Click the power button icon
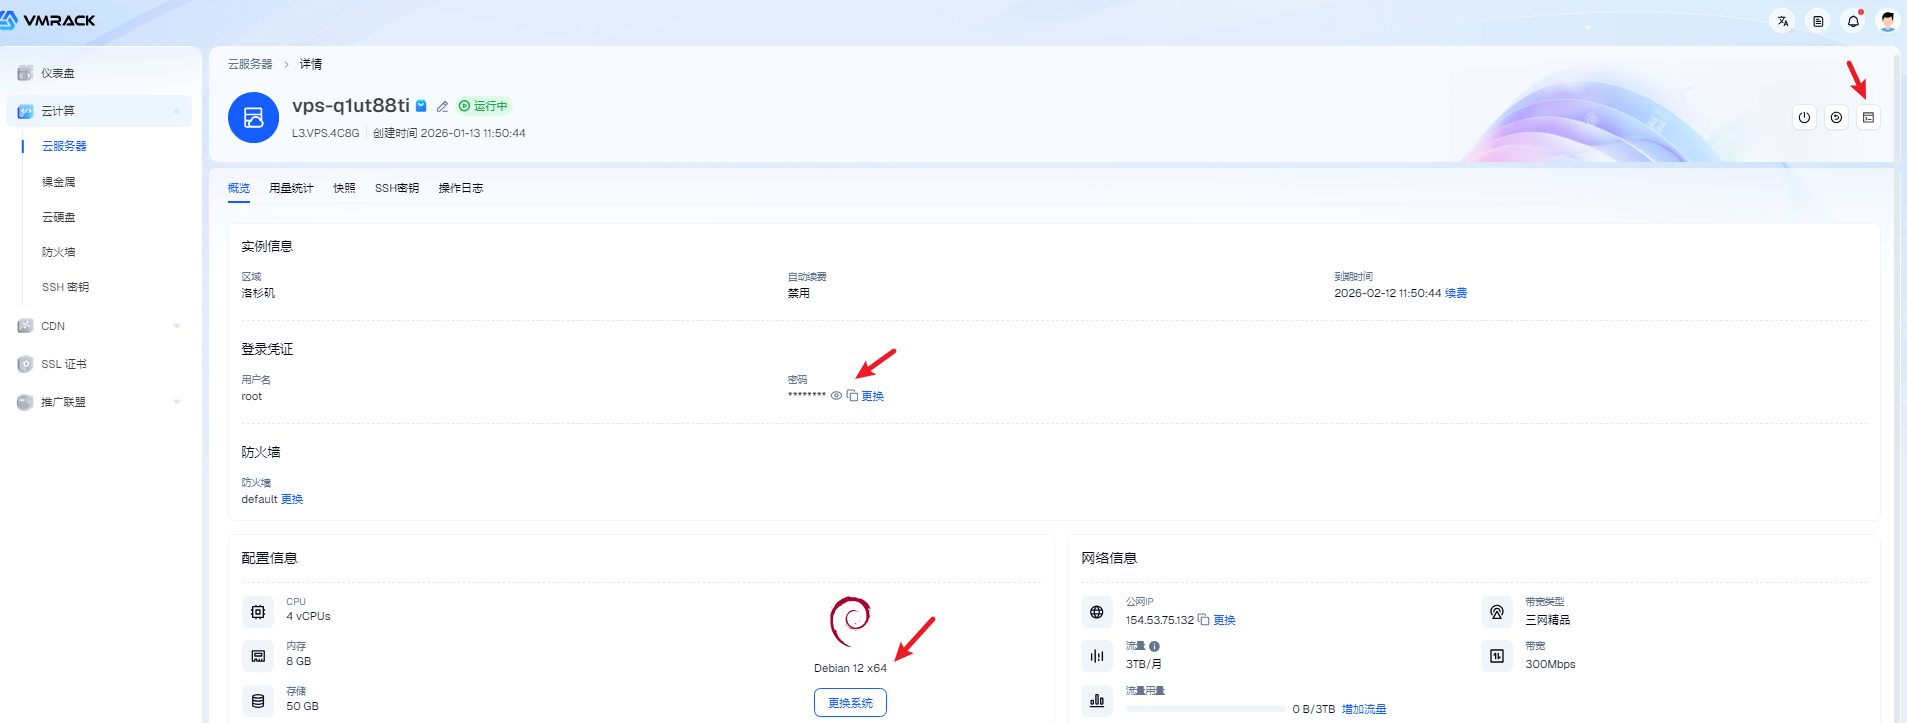The image size is (1907, 723). tap(1804, 118)
